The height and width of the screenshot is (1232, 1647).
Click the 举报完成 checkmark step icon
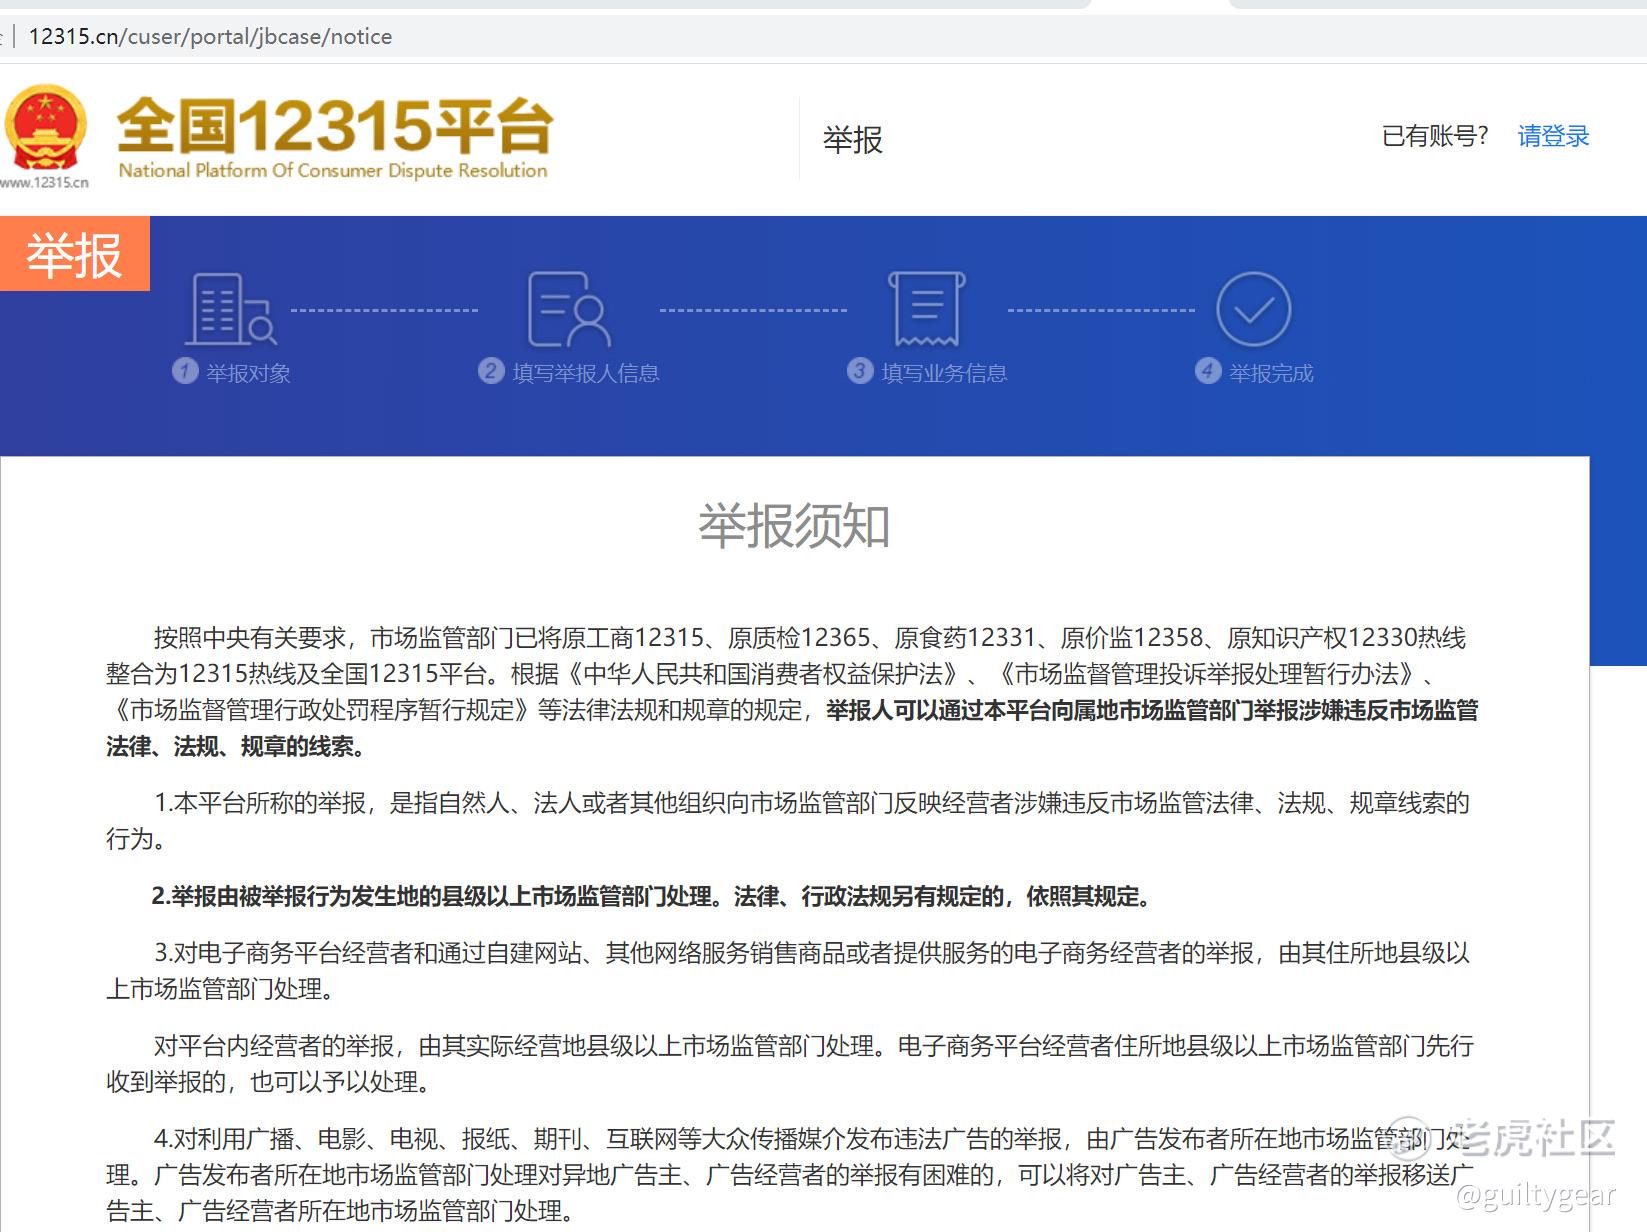pyautogui.click(x=1253, y=309)
